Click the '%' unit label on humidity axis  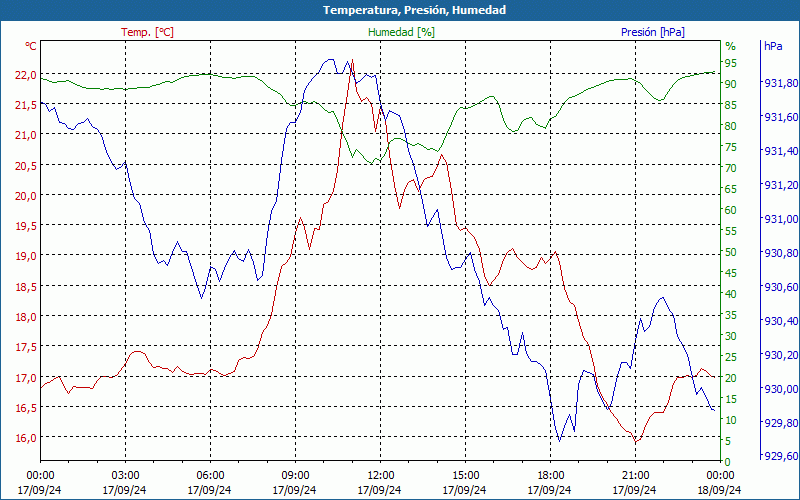tap(731, 46)
